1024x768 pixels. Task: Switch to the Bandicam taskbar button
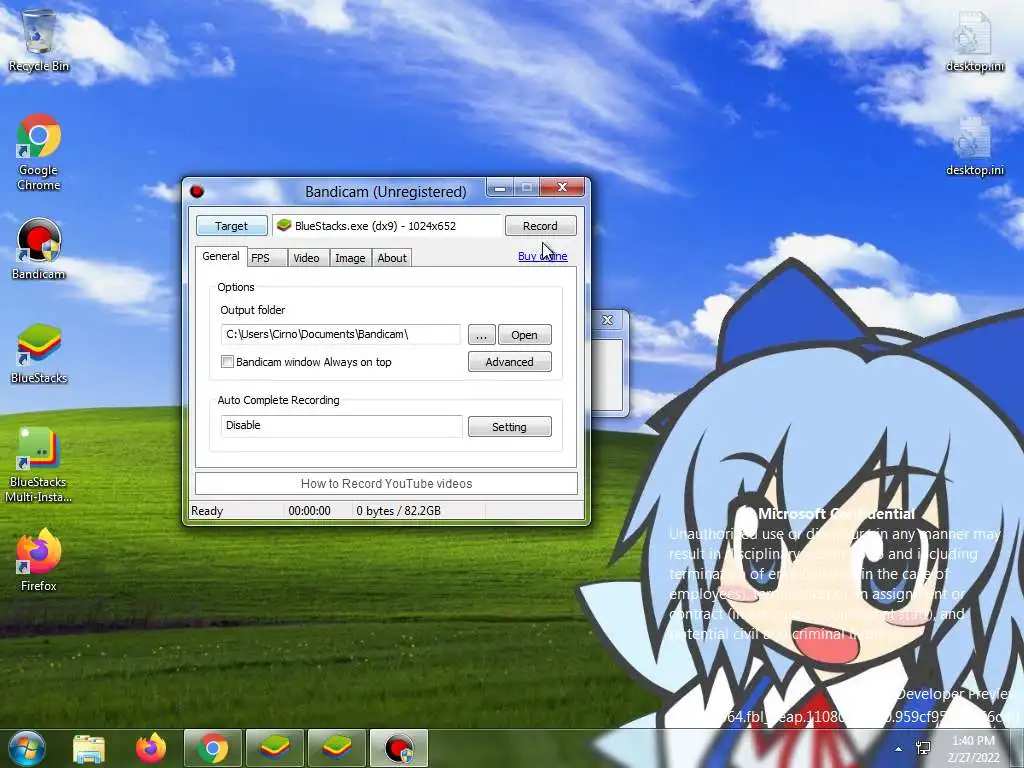[399, 748]
